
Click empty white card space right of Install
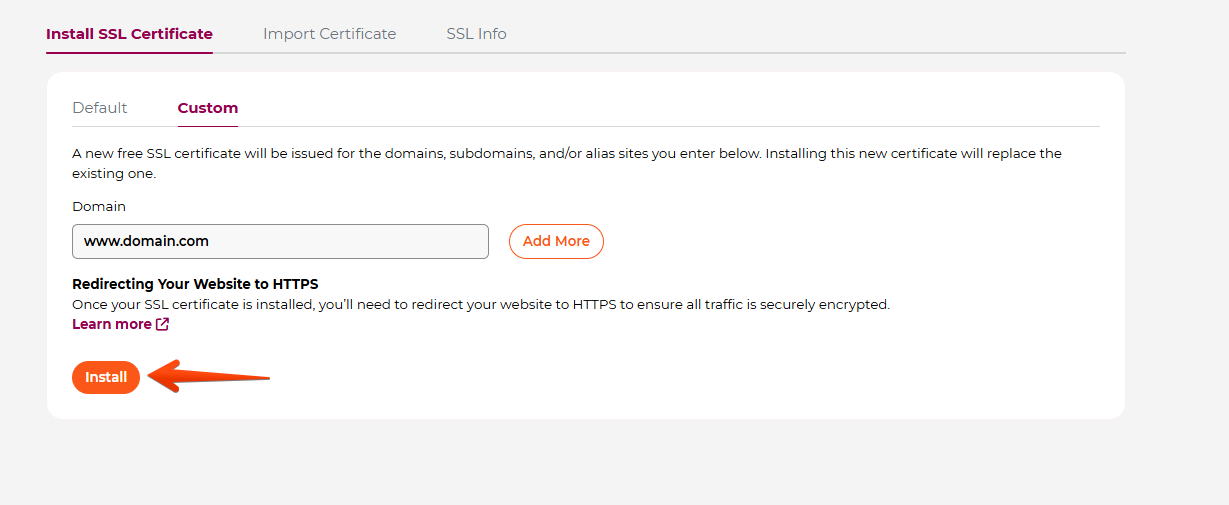tap(650, 377)
